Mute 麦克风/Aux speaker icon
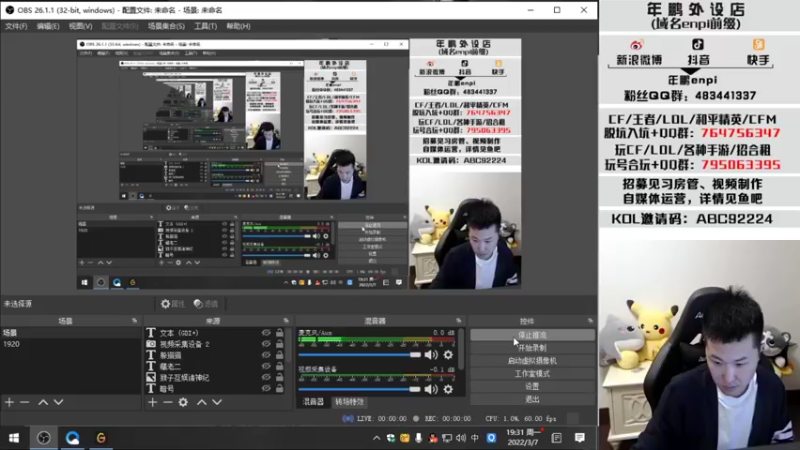 point(431,355)
